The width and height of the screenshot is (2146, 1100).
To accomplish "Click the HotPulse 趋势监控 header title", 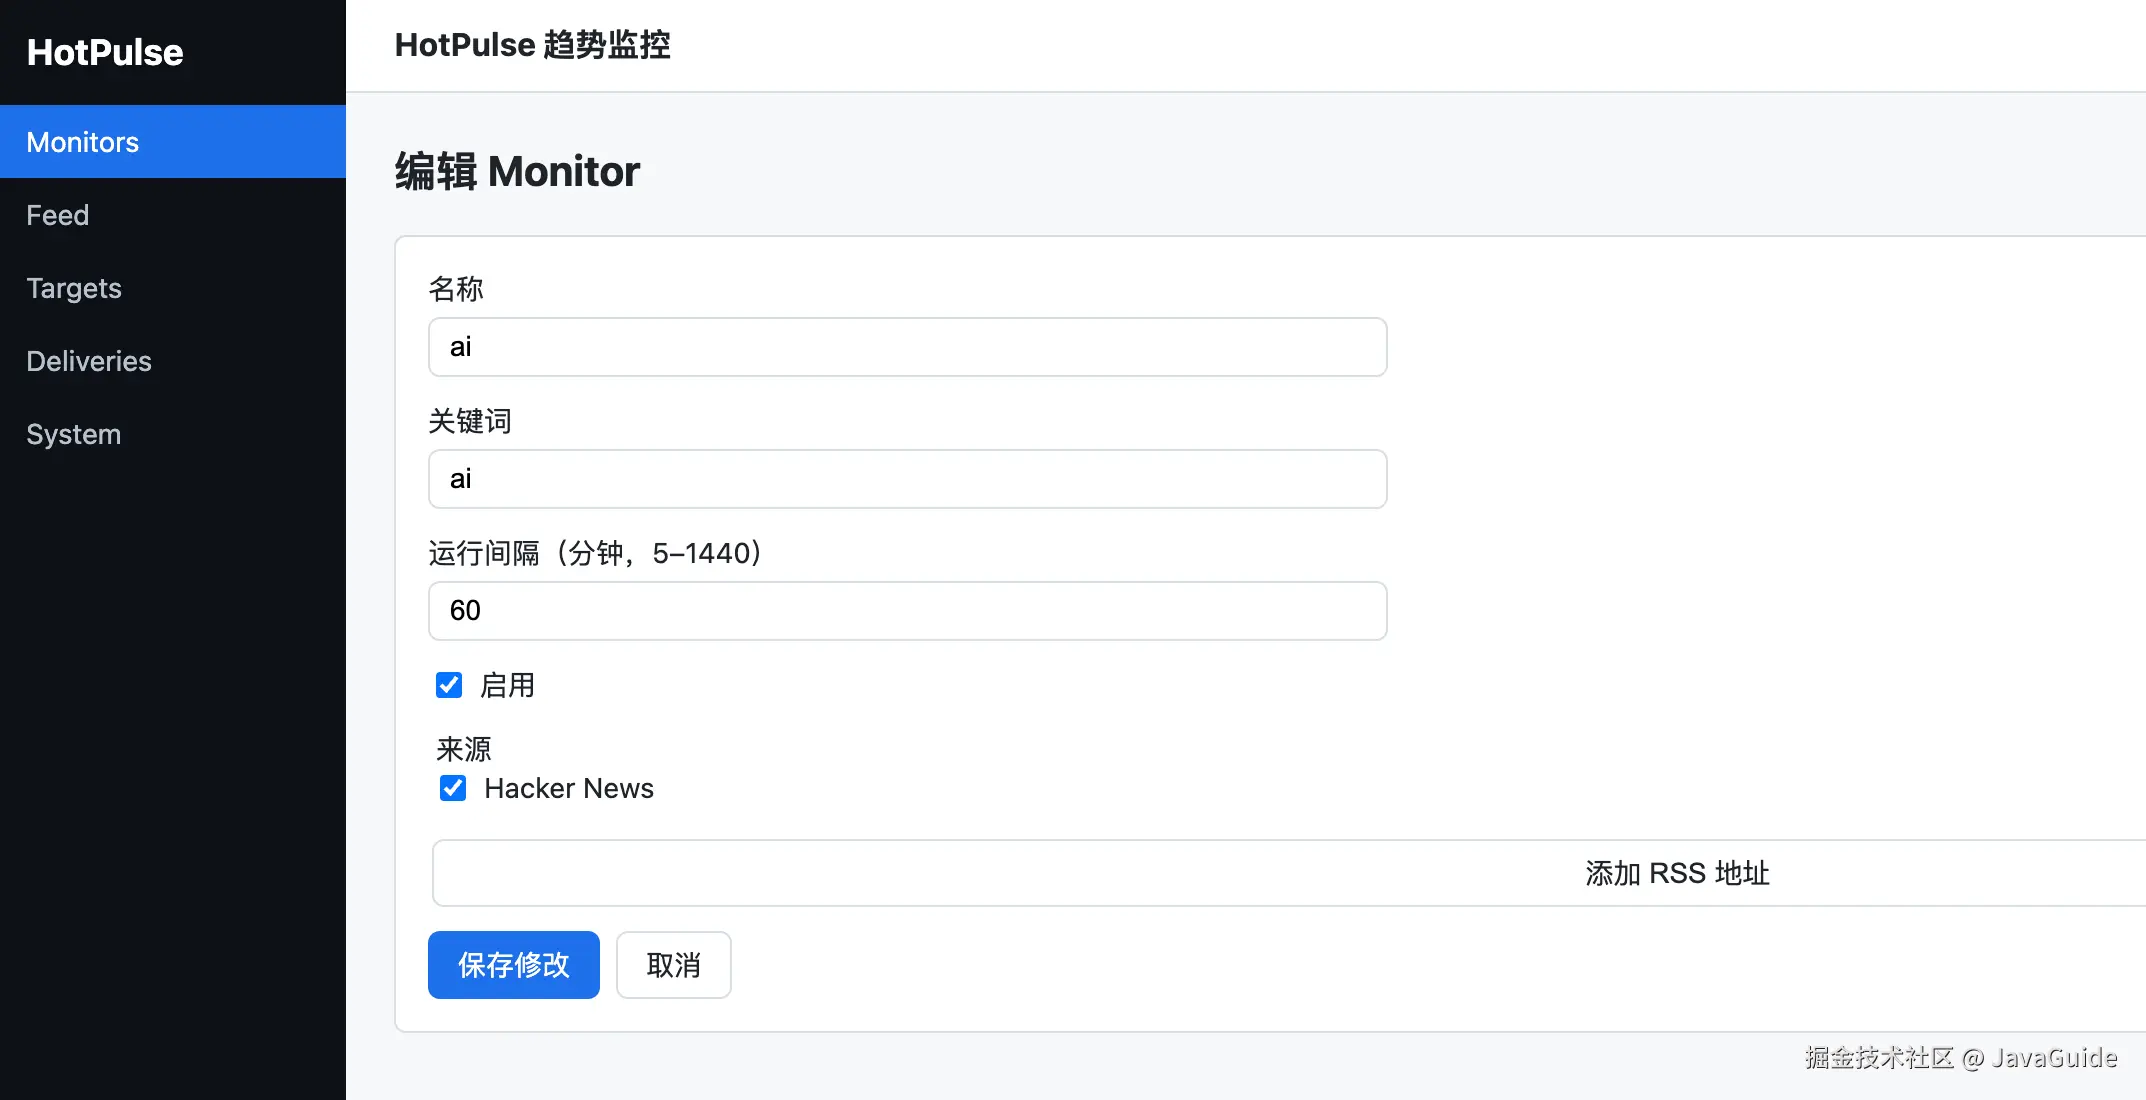I will (x=532, y=45).
